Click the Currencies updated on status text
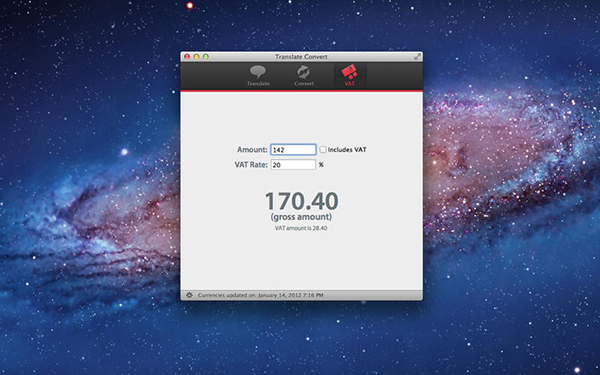600x375 pixels. point(261,295)
